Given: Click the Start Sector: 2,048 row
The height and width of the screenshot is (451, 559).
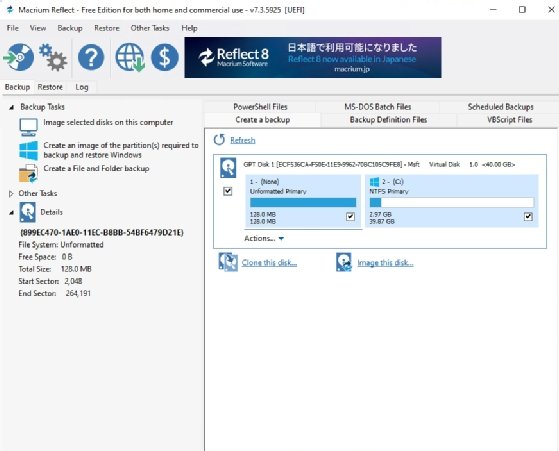Looking at the screenshot, I should tap(50, 281).
